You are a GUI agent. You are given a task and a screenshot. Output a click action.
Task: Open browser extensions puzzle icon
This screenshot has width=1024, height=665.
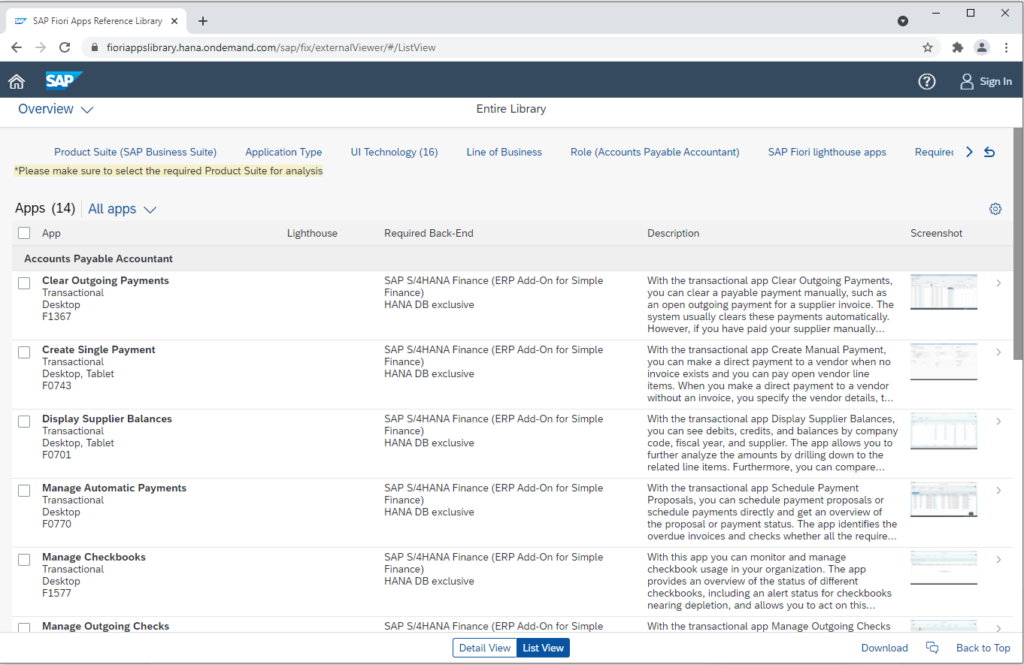(x=957, y=47)
